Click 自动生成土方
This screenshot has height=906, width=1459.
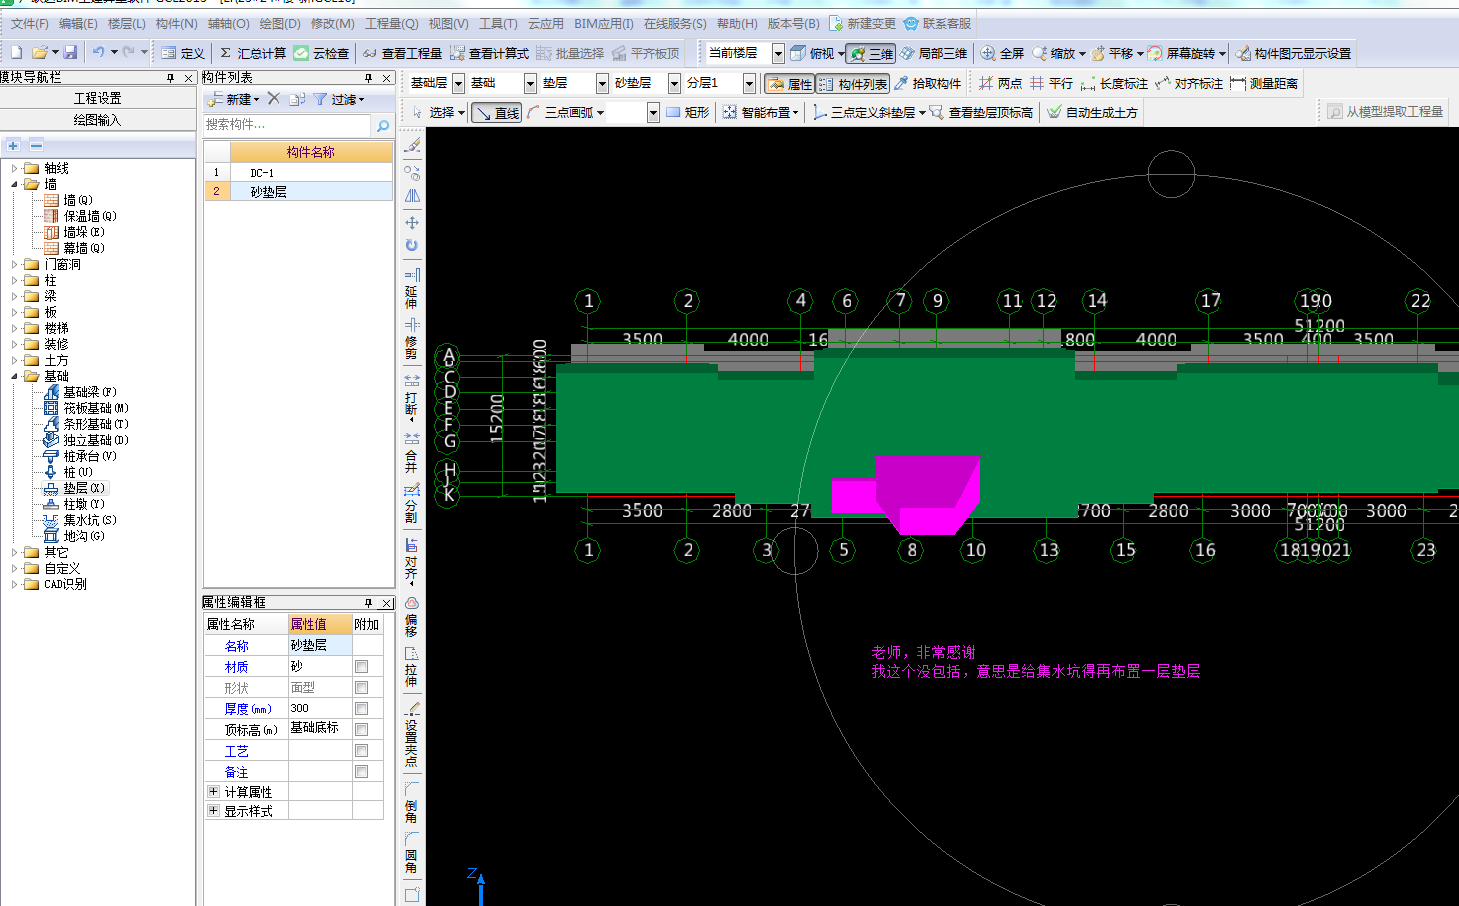[x=1092, y=112]
